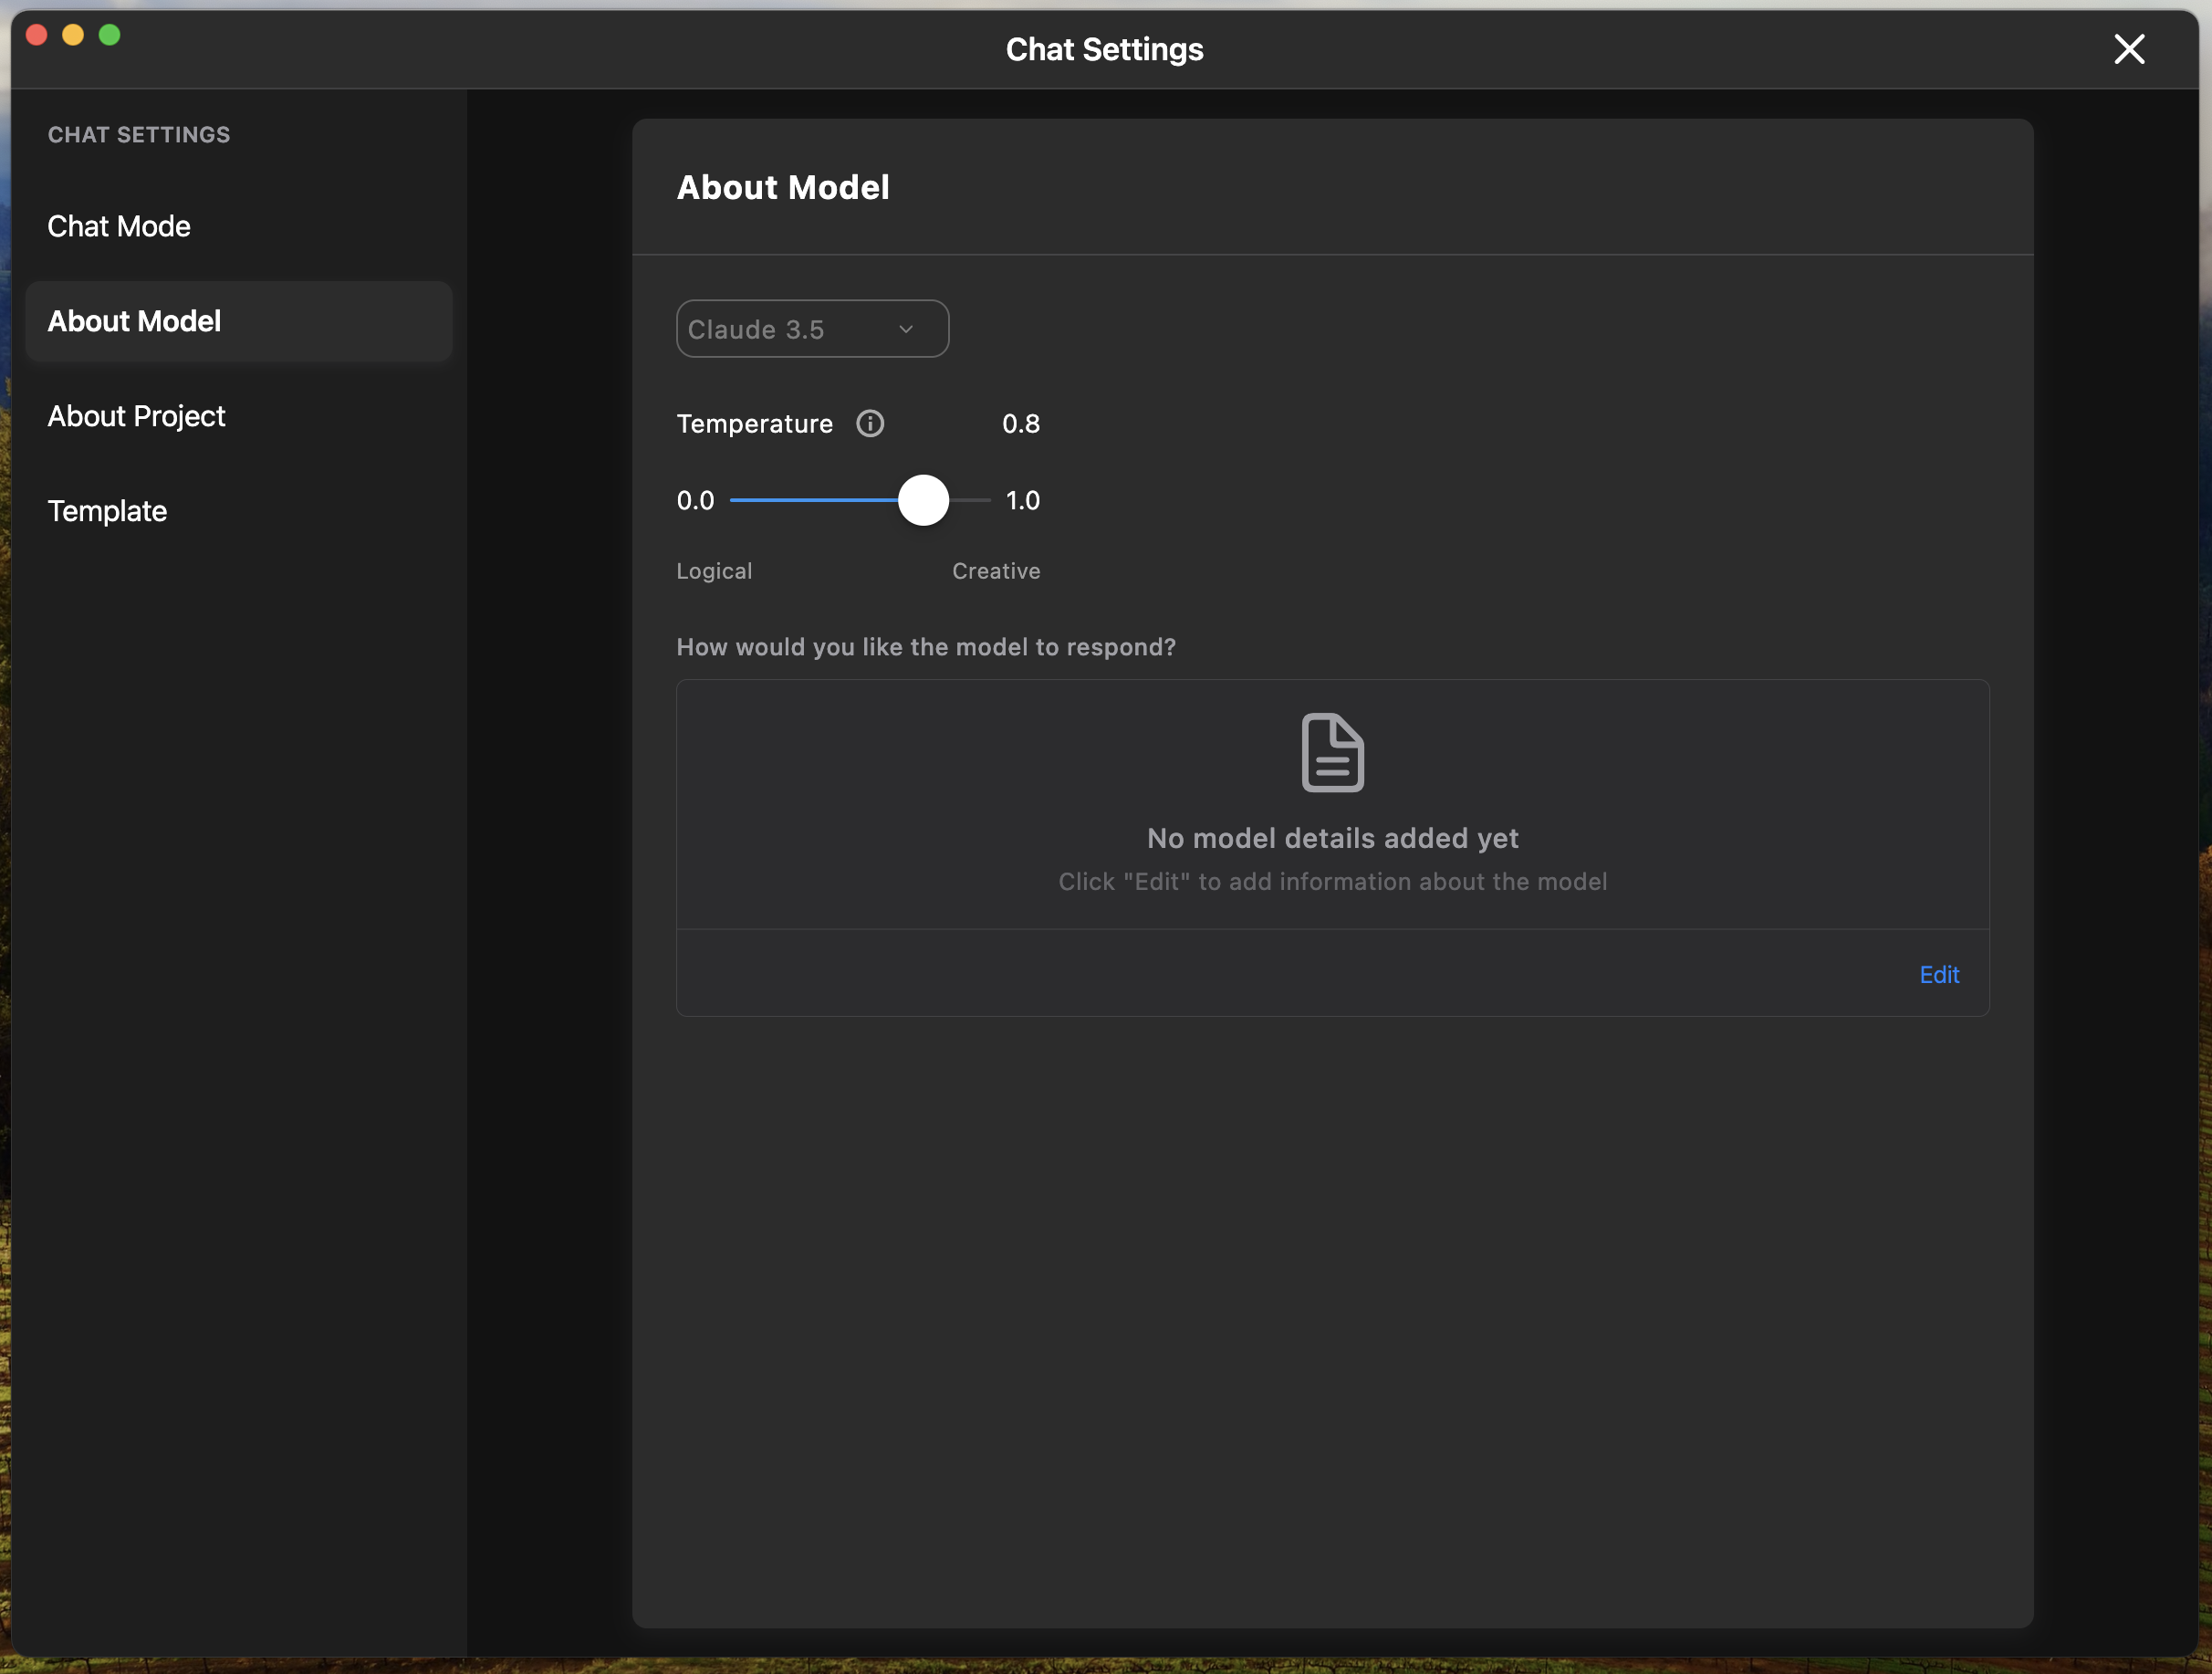Click the 'Click "Edit" to add information' hint
This screenshot has height=1674, width=2212.
tap(1332, 882)
